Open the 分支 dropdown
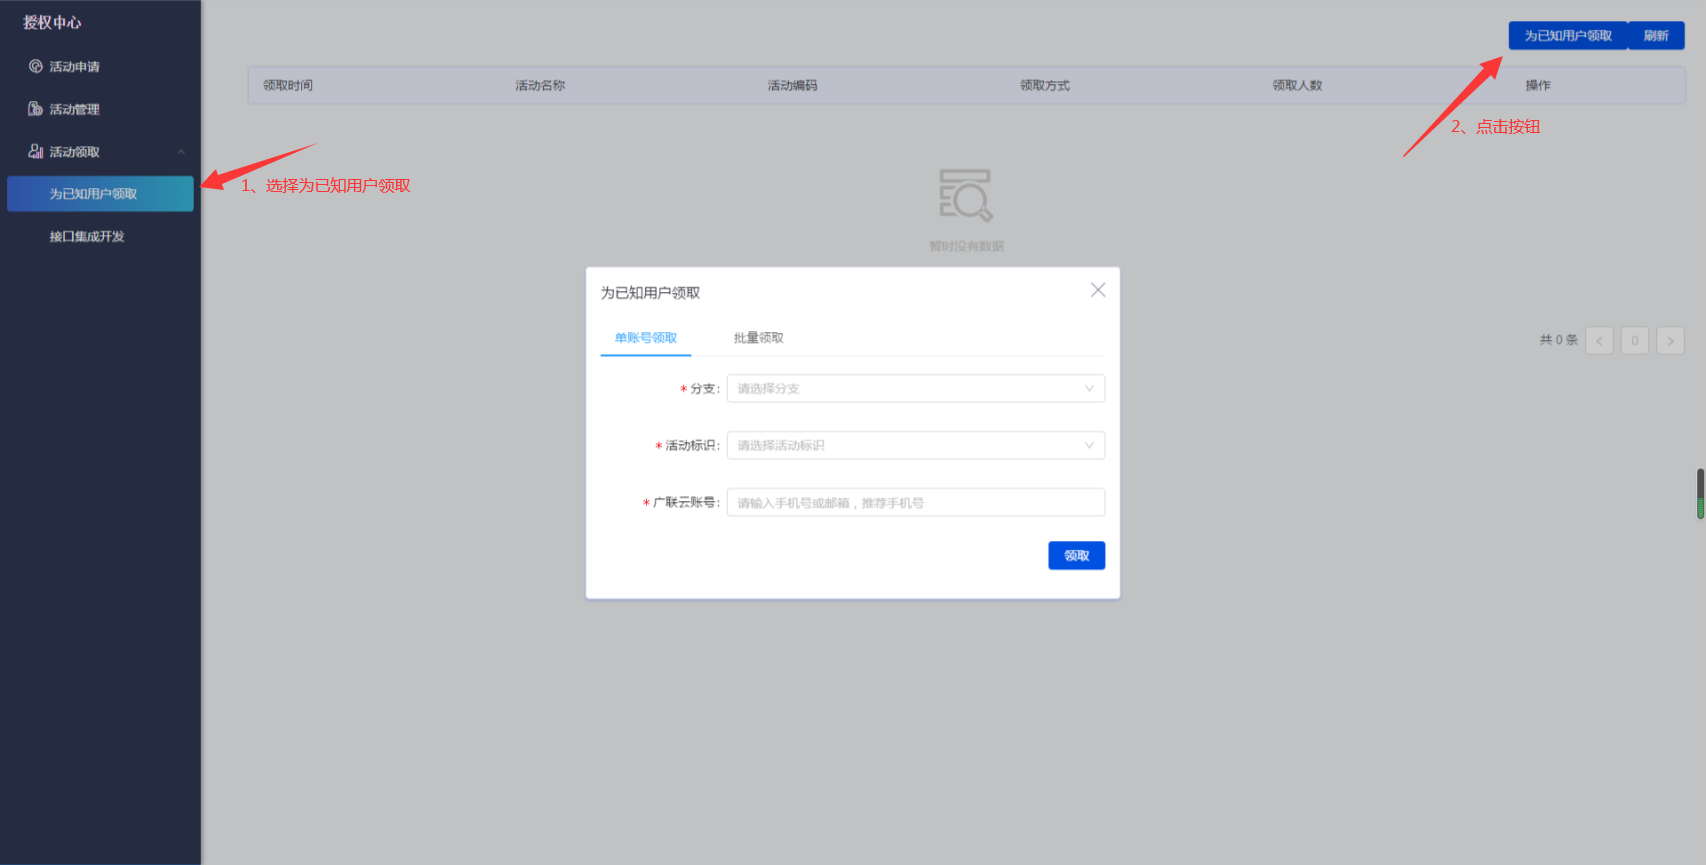This screenshot has width=1707, height=865. 915,389
